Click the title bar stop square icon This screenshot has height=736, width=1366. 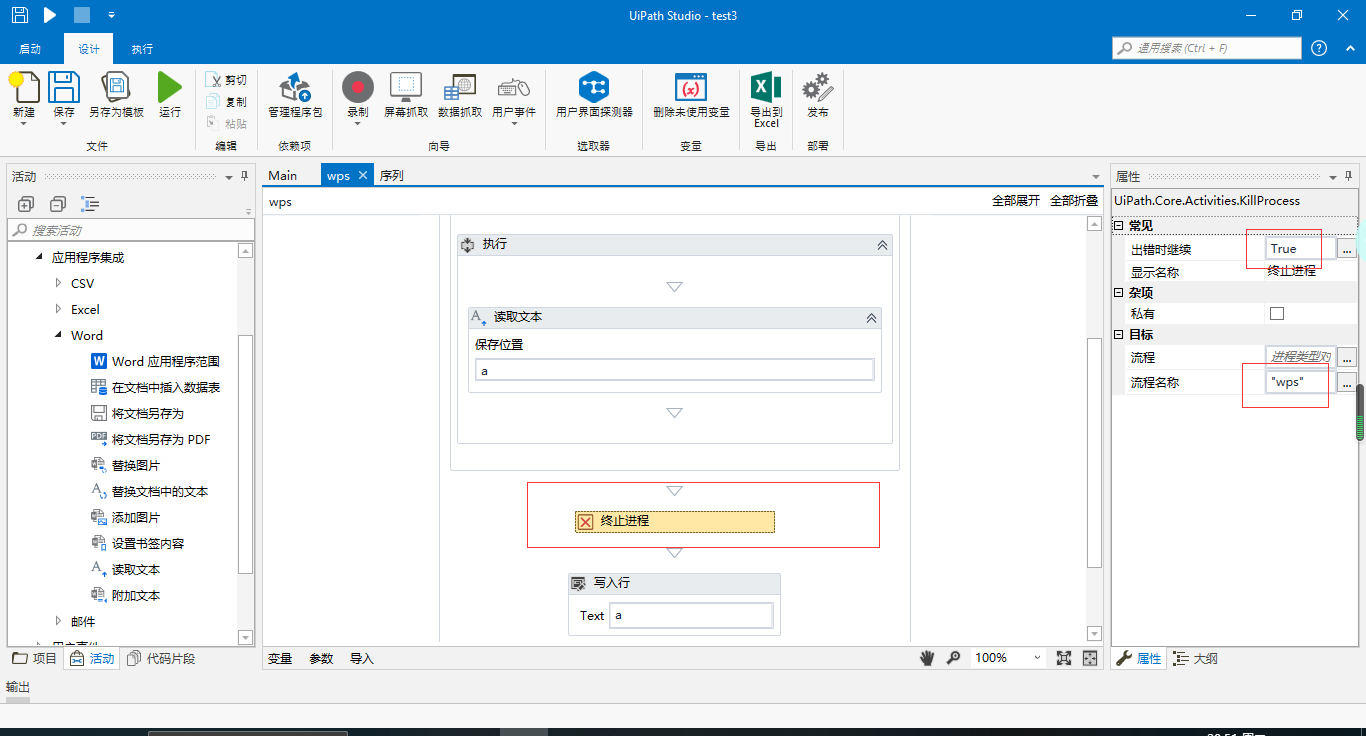[x=82, y=15]
